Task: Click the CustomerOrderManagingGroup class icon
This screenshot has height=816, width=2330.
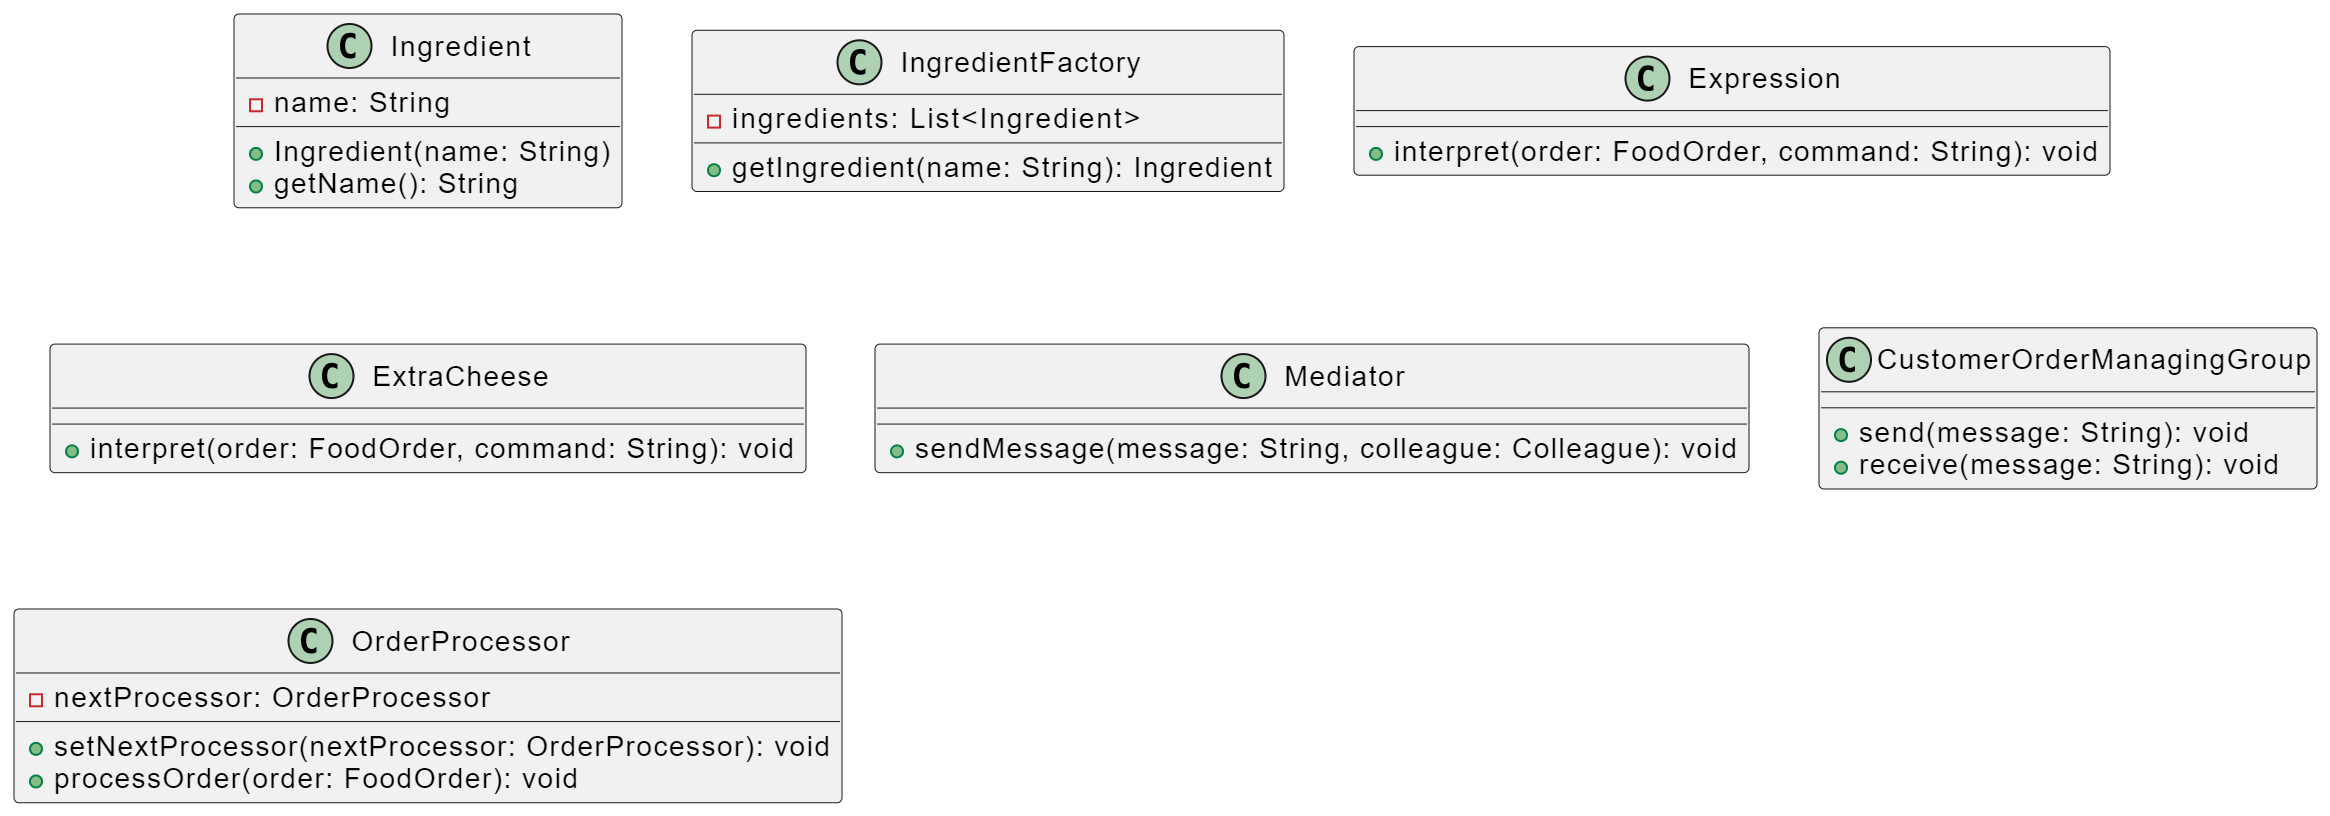Action: (1848, 359)
